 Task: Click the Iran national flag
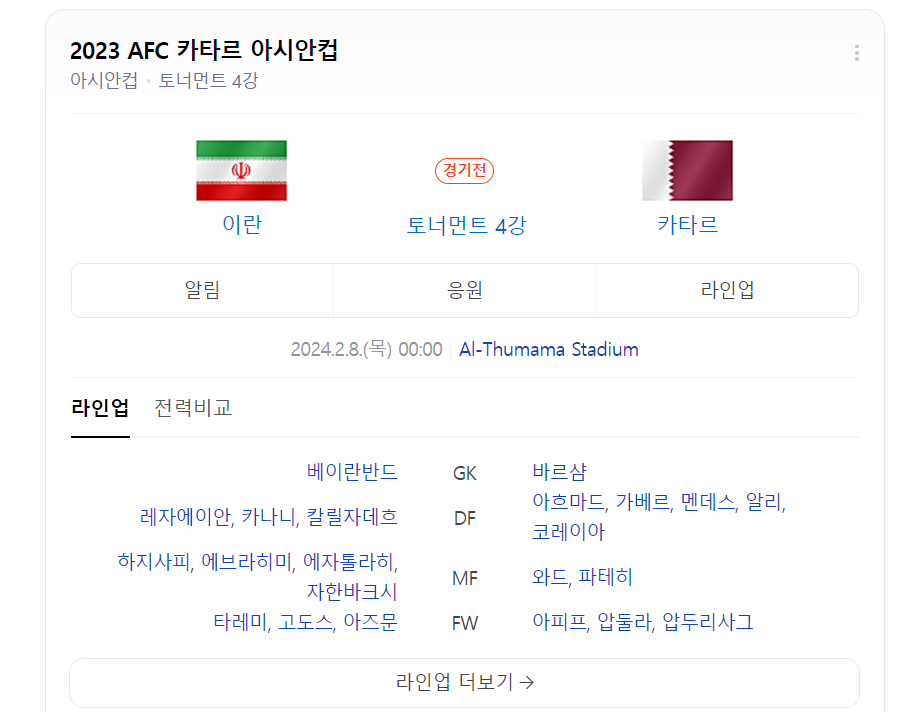[x=242, y=170]
